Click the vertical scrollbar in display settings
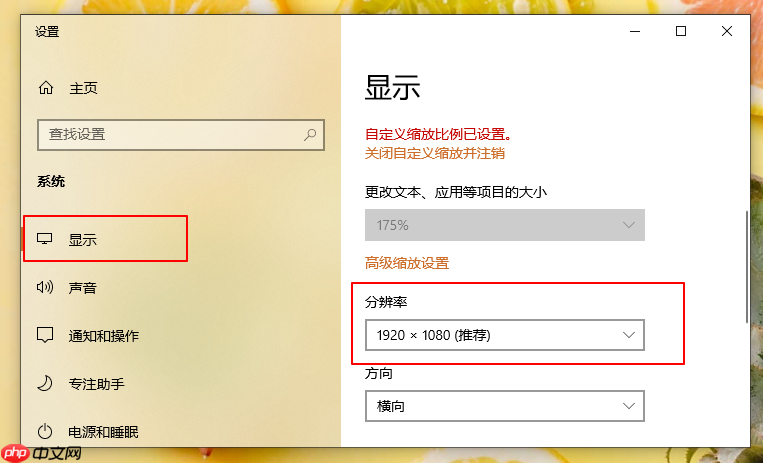763x463 pixels. (x=745, y=266)
